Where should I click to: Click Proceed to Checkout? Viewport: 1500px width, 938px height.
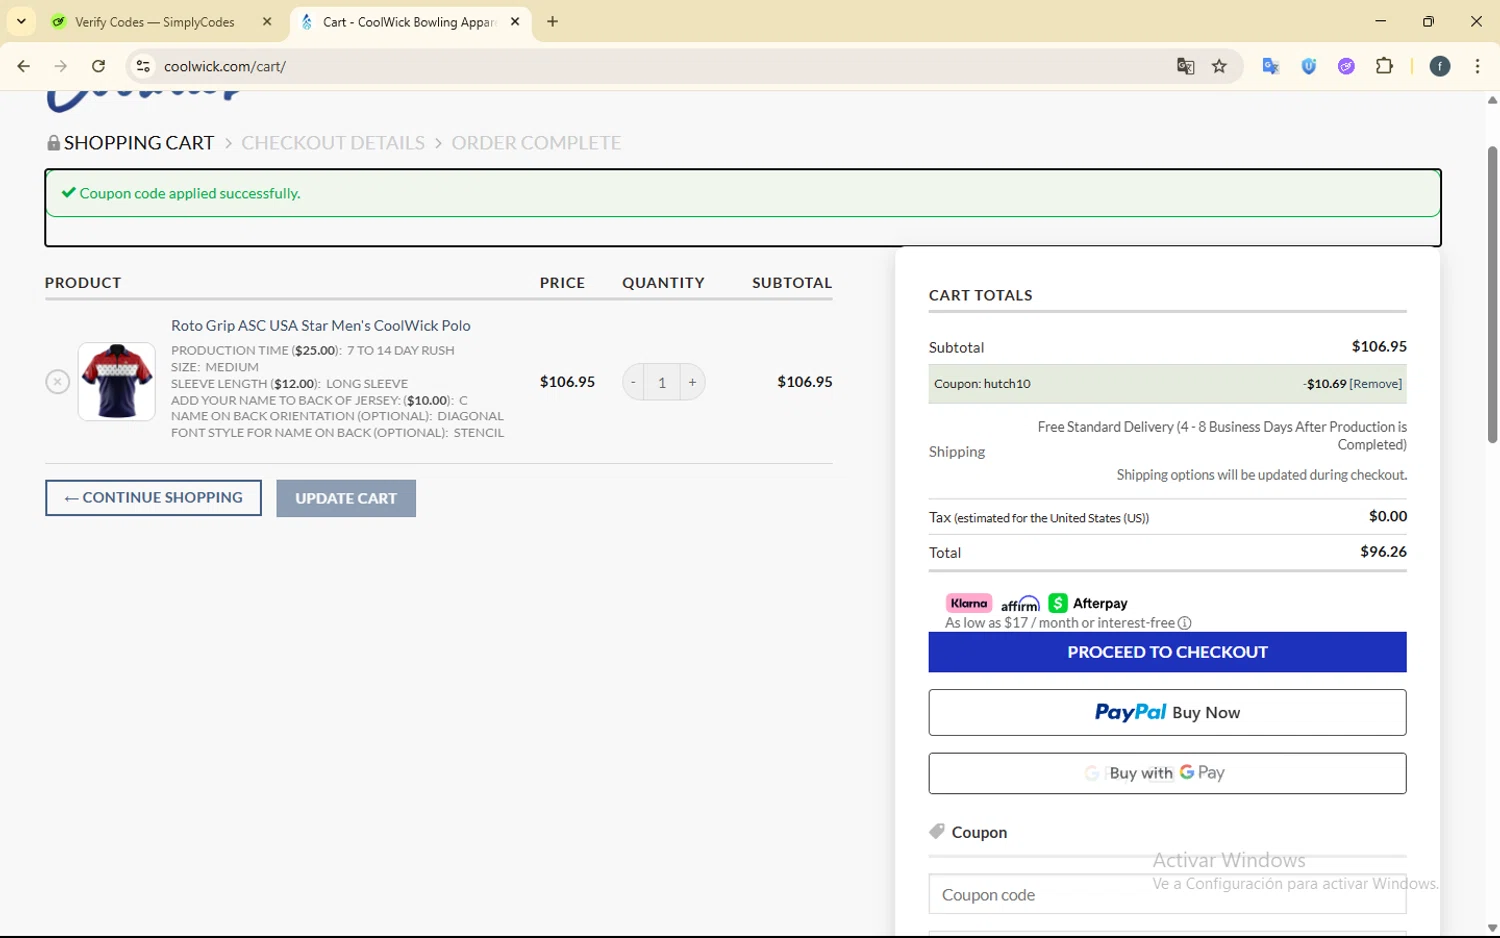coord(1167,652)
